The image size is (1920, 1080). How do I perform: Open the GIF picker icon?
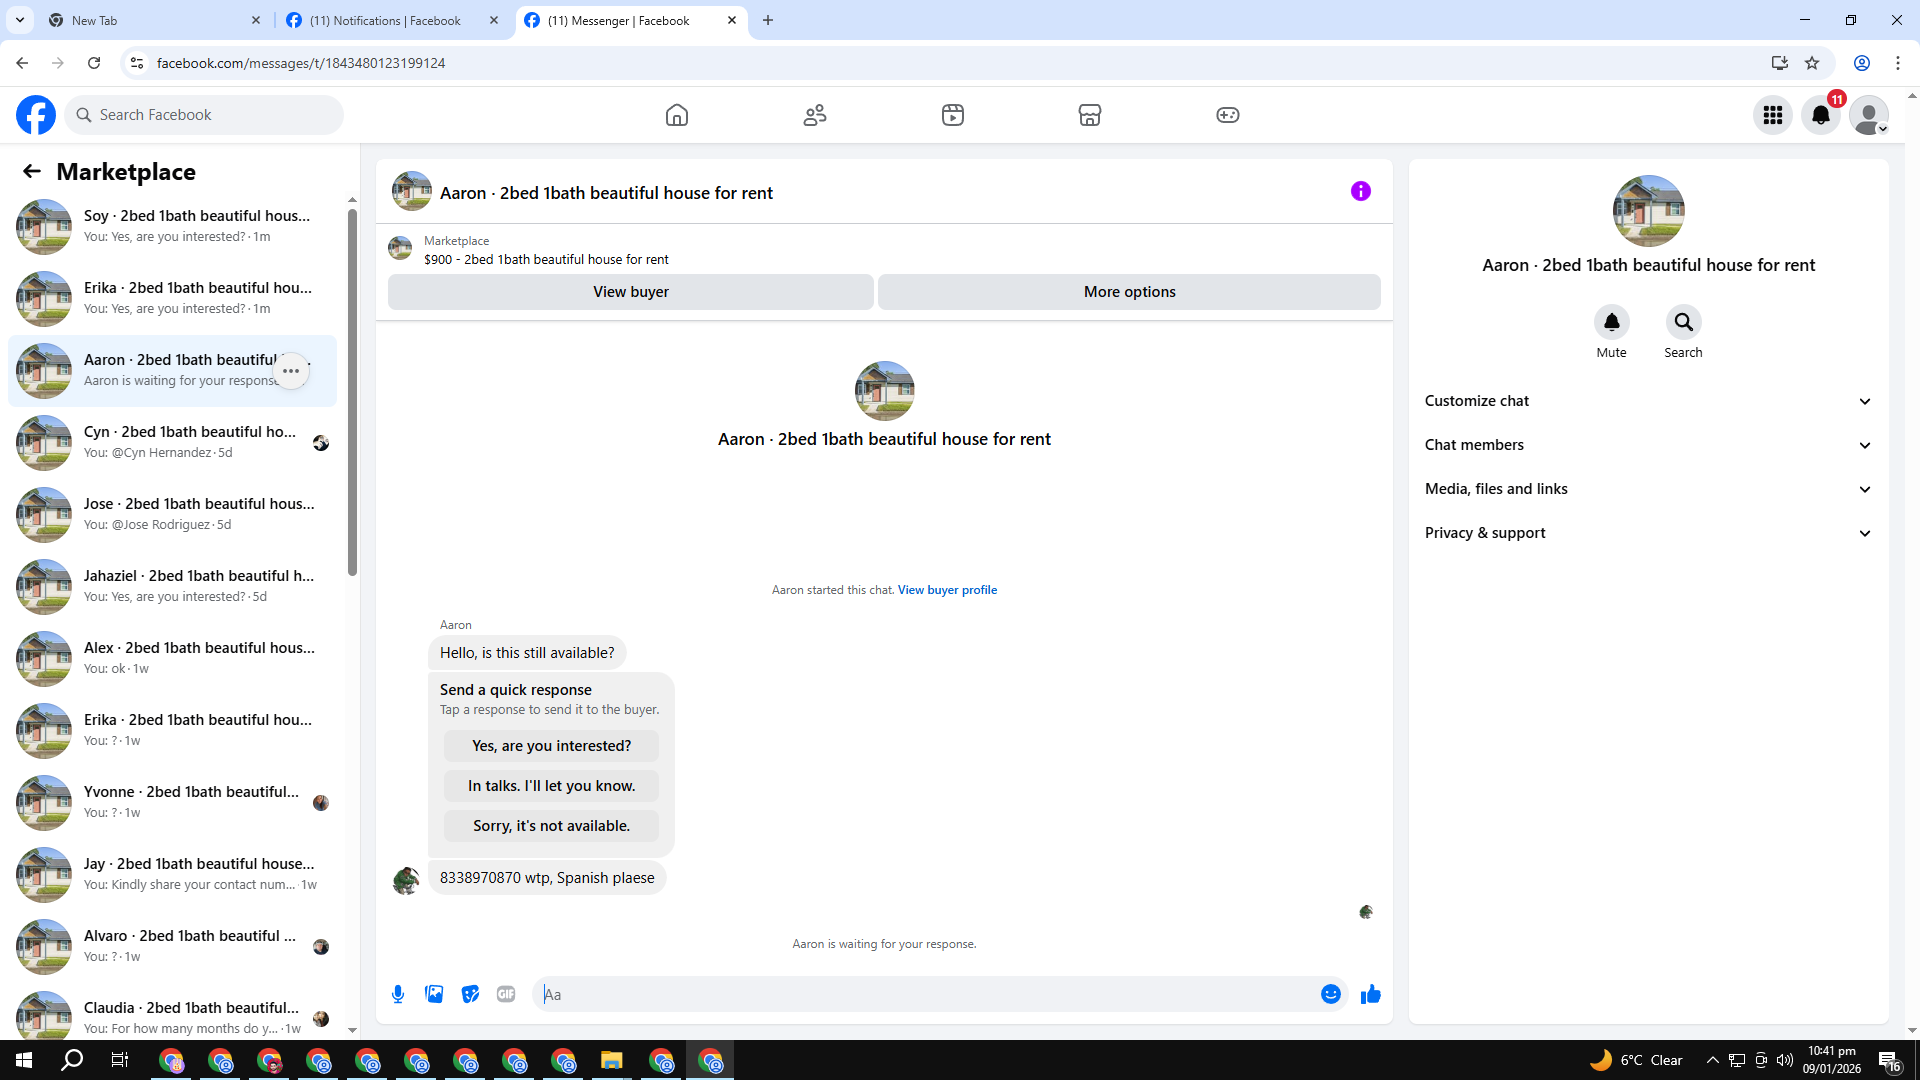506,994
